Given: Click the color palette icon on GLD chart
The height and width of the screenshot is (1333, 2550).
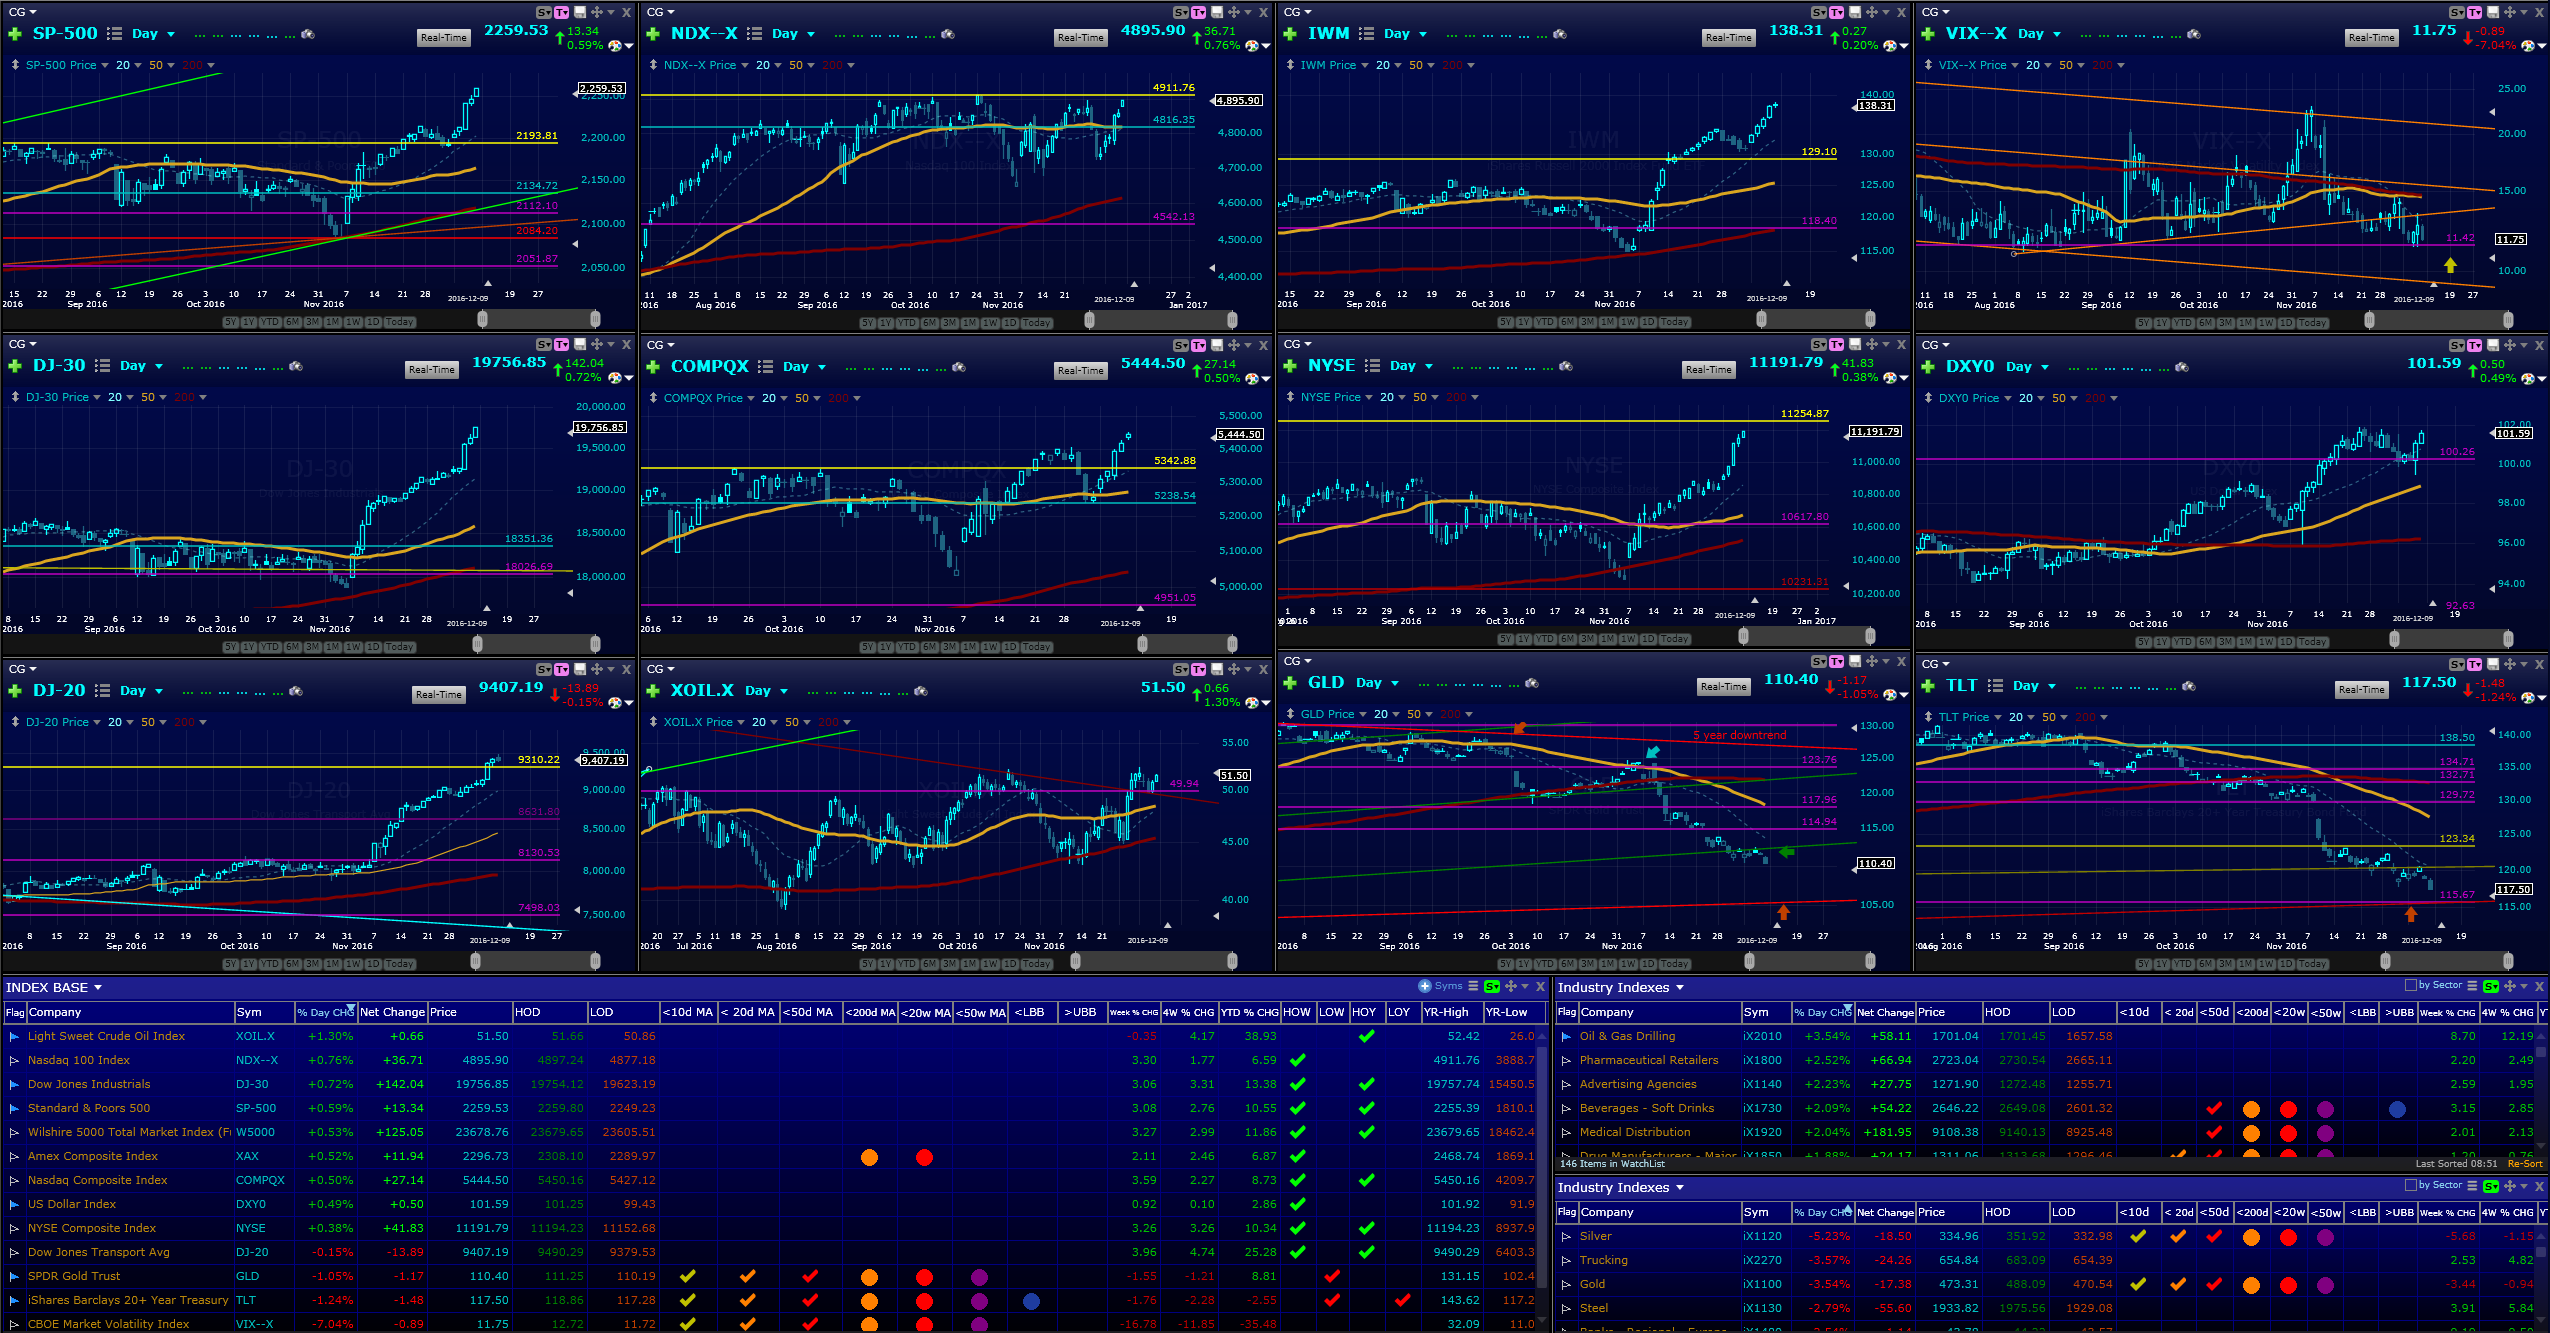Looking at the screenshot, I should tap(1890, 694).
